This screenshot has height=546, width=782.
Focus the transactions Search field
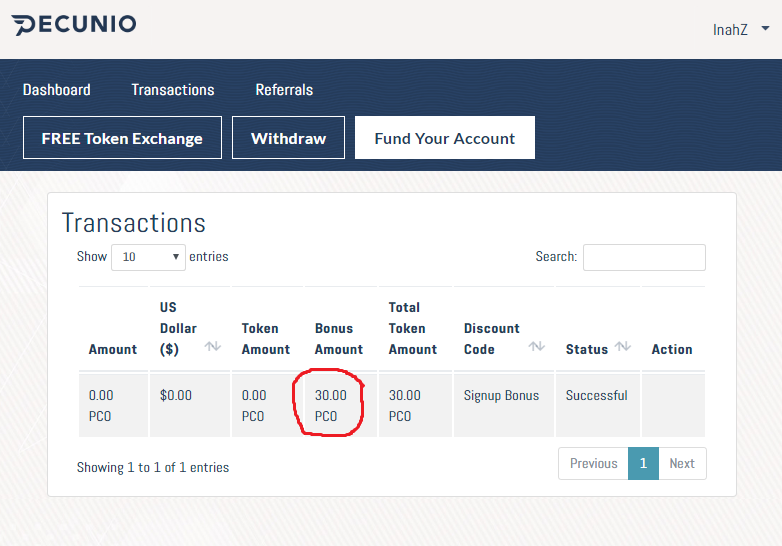point(644,257)
